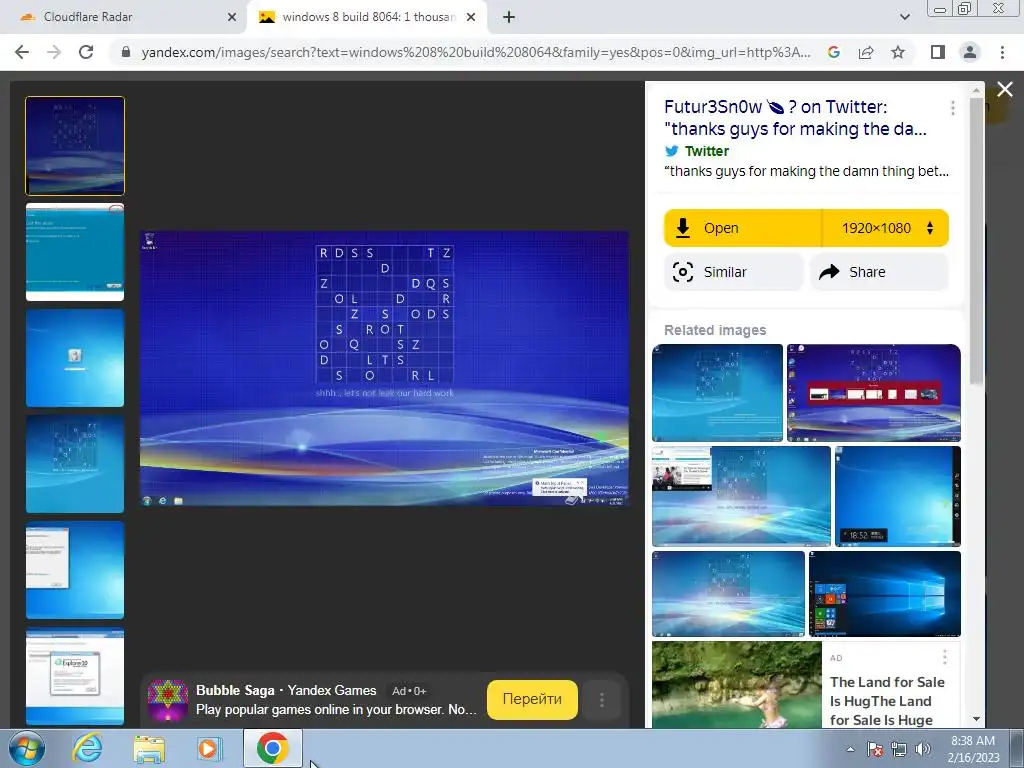Open ad options three-dot in related panel
The width and height of the screenshot is (1024, 768).
[944, 657]
